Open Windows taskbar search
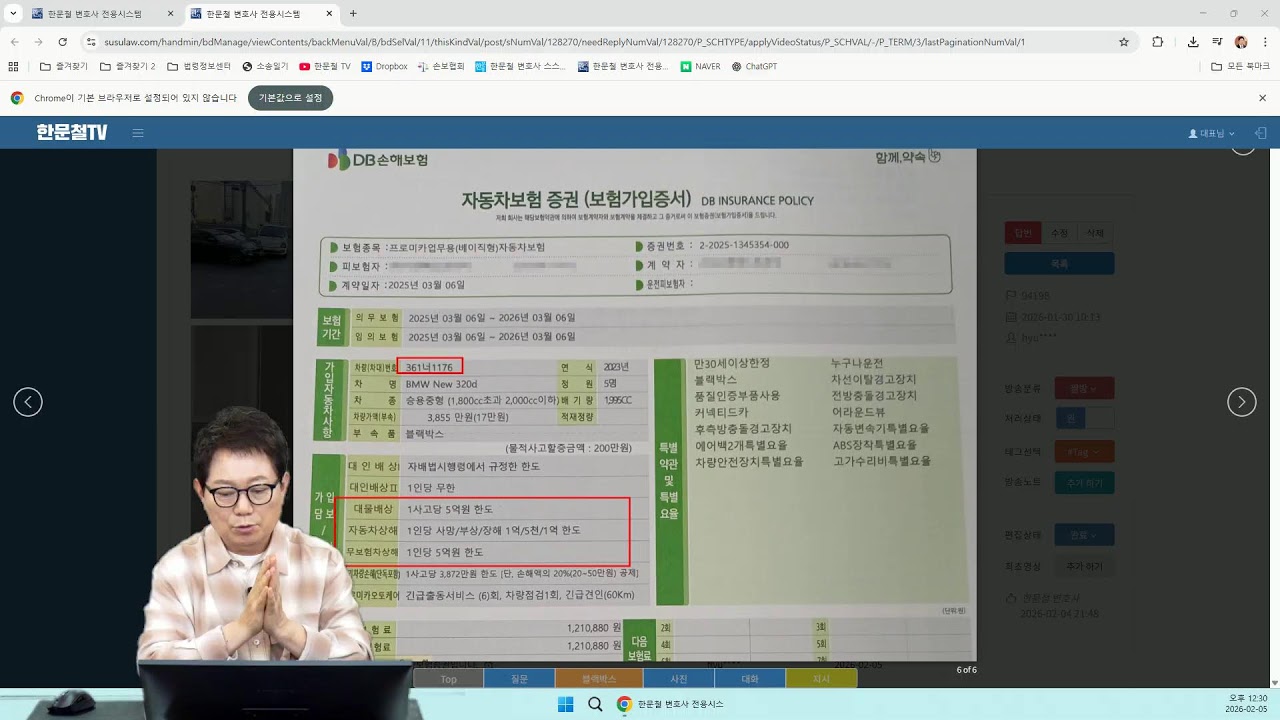Screen dimensions: 1280x720 click(x=595, y=704)
